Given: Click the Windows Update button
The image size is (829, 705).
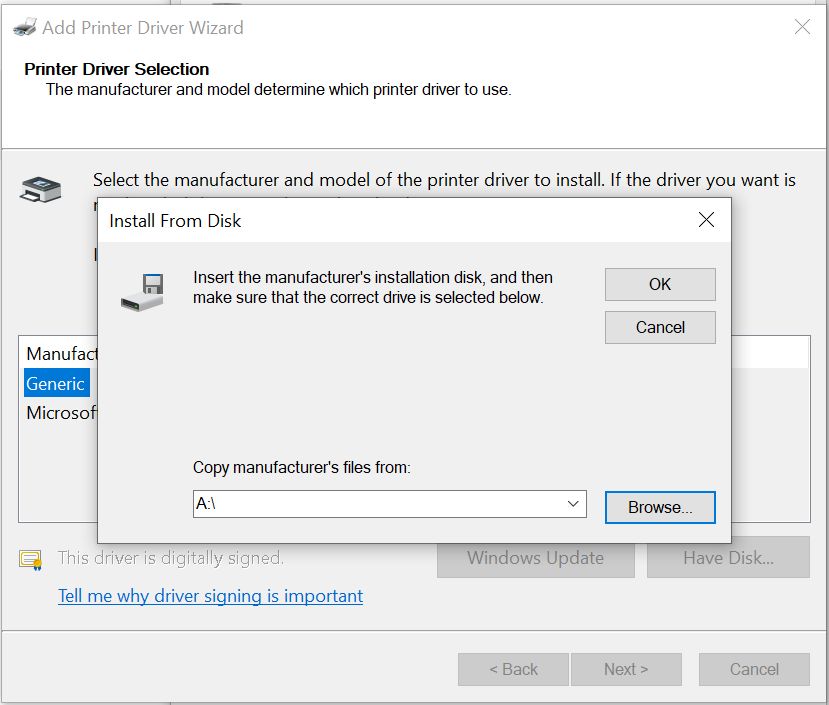Looking at the screenshot, I should click(535, 558).
